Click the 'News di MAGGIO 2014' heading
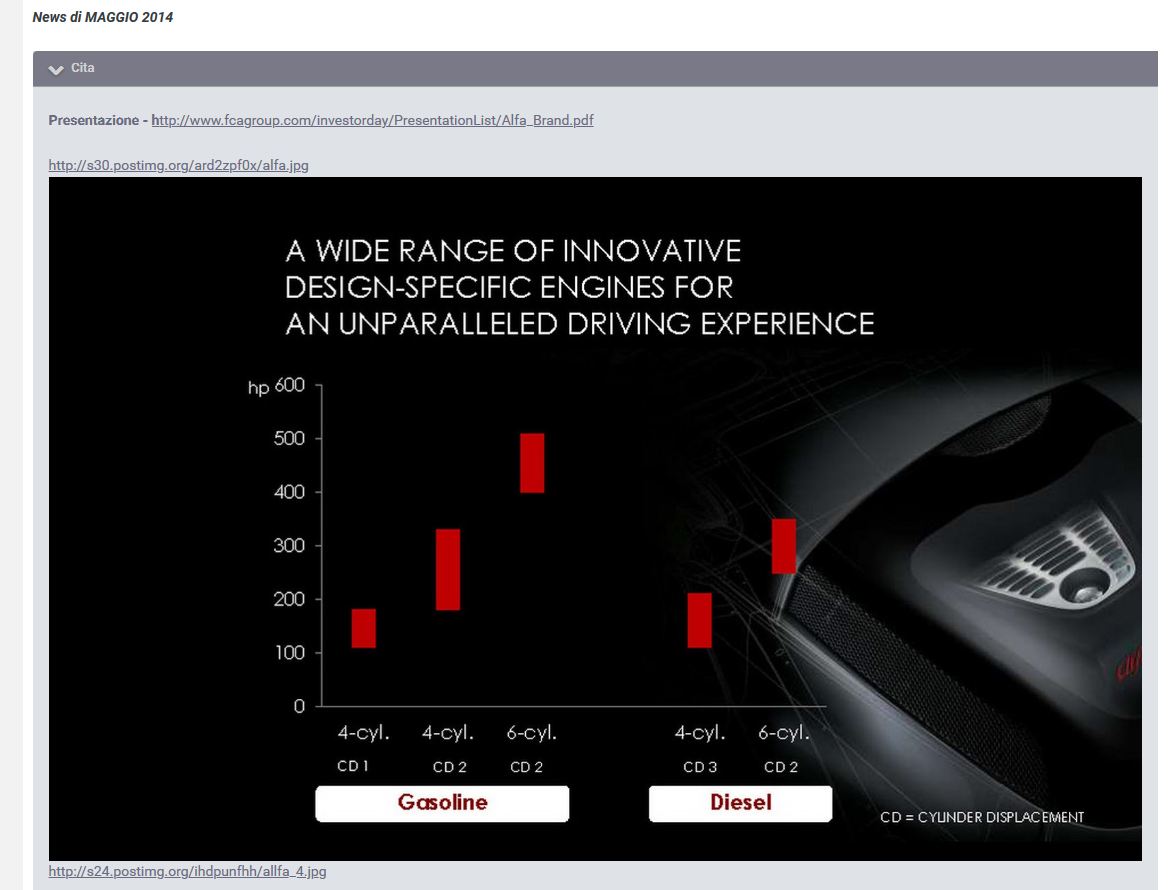Screen dimensions: 1172x890 point(102,17)
